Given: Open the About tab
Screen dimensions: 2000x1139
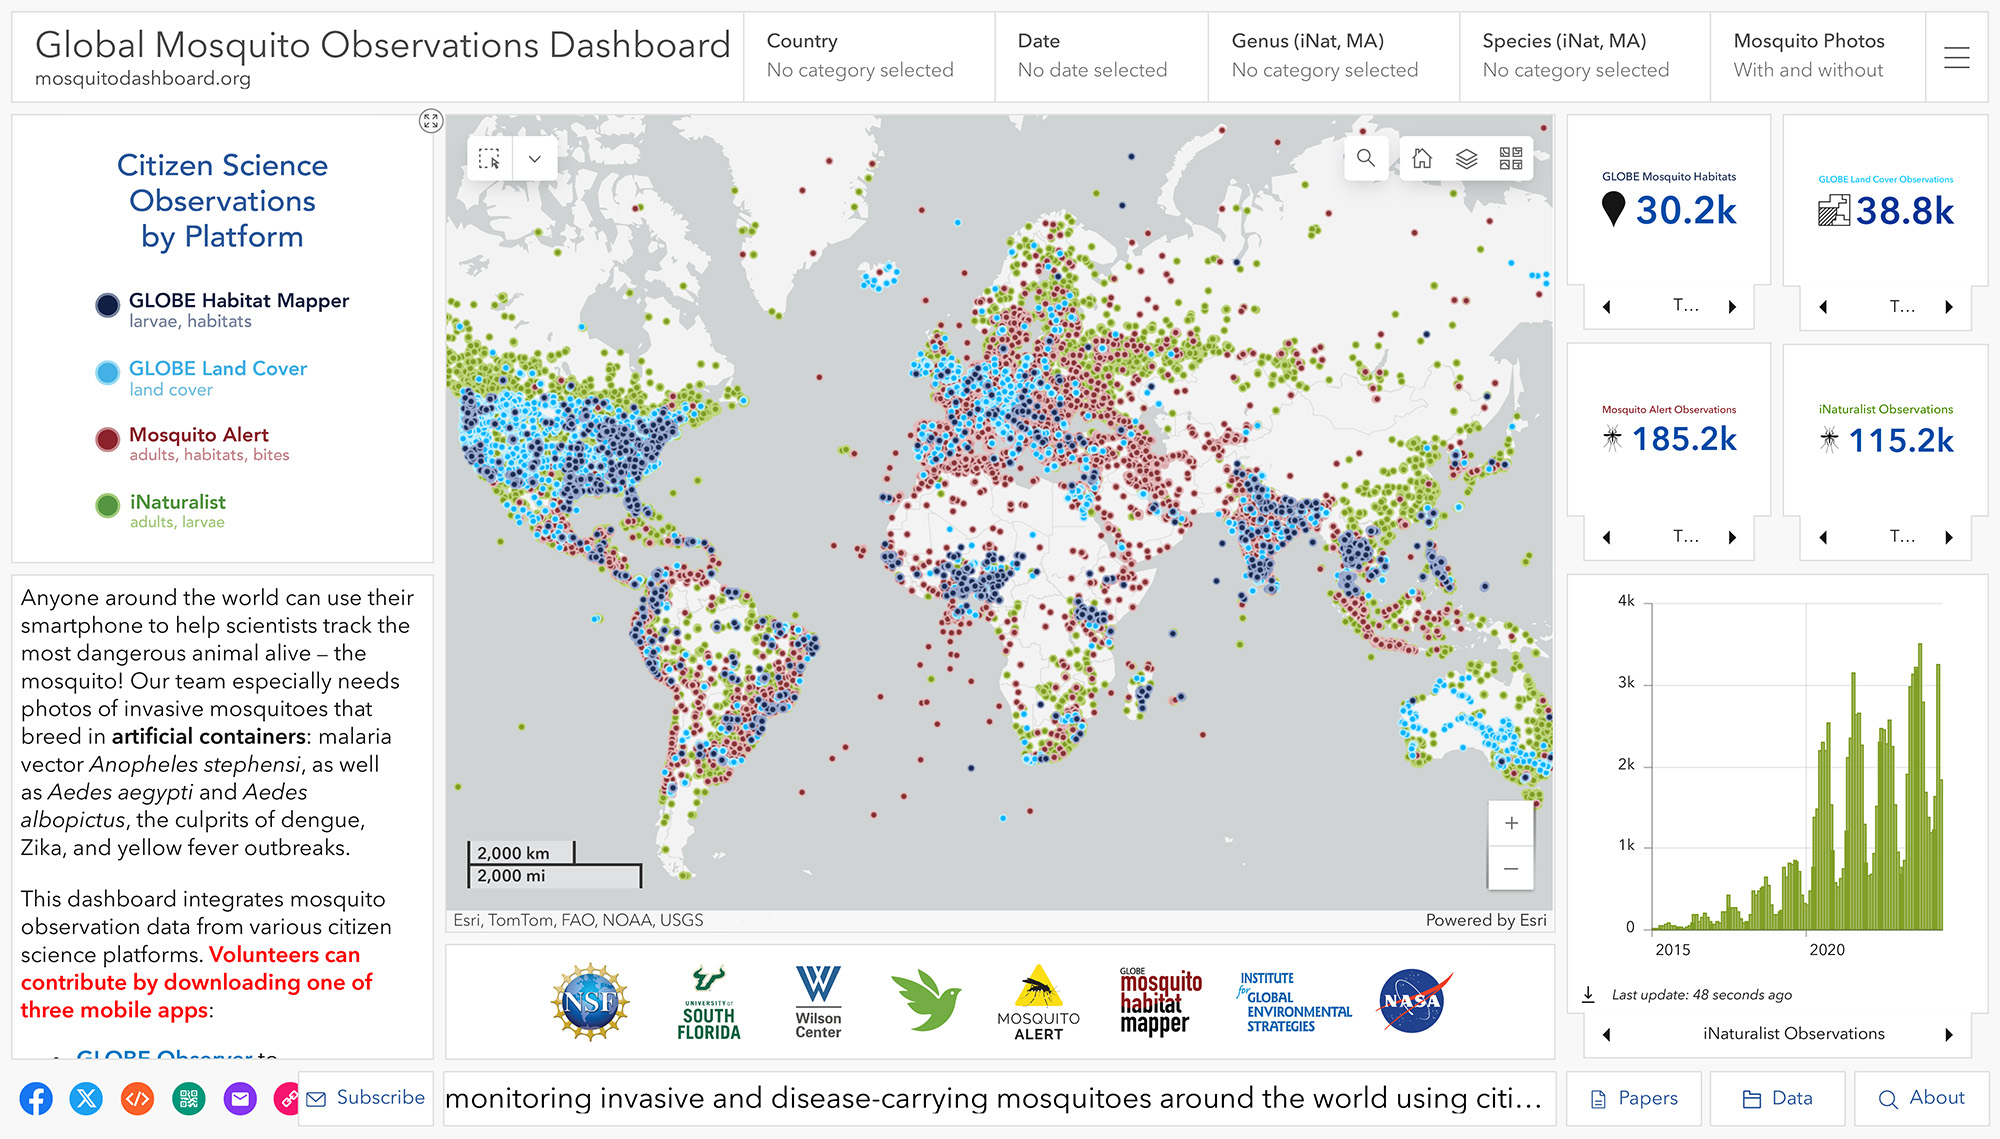Looking at the screenshot, I should 1921,1098.
